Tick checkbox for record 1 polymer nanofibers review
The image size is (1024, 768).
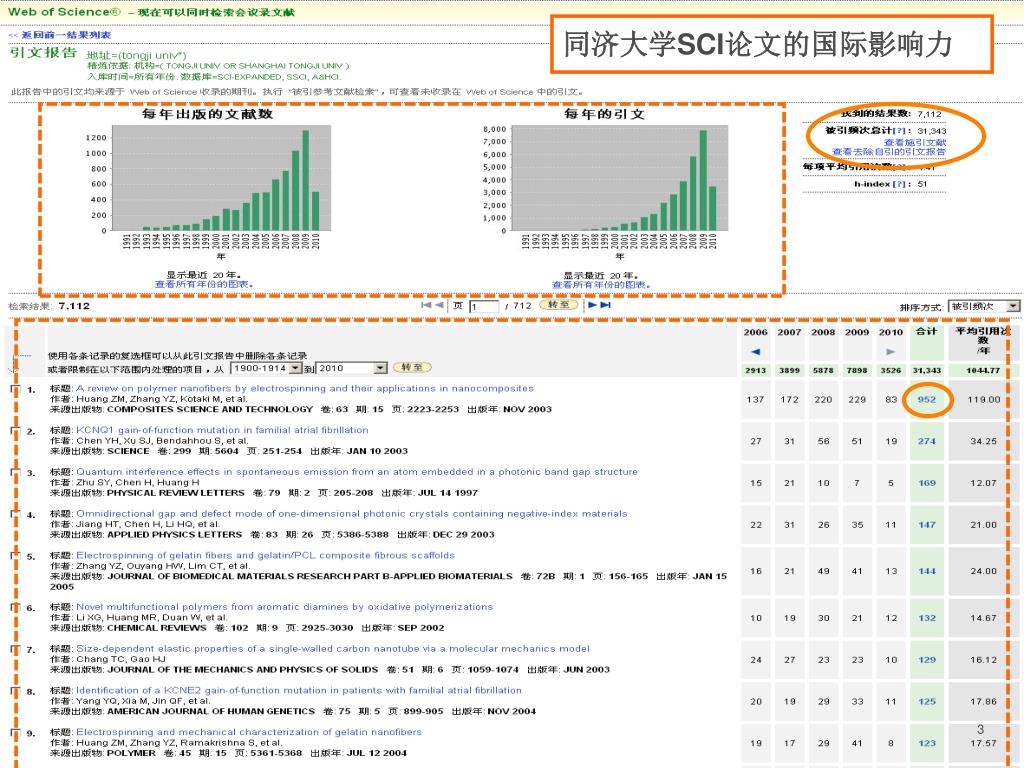[14, 389]
